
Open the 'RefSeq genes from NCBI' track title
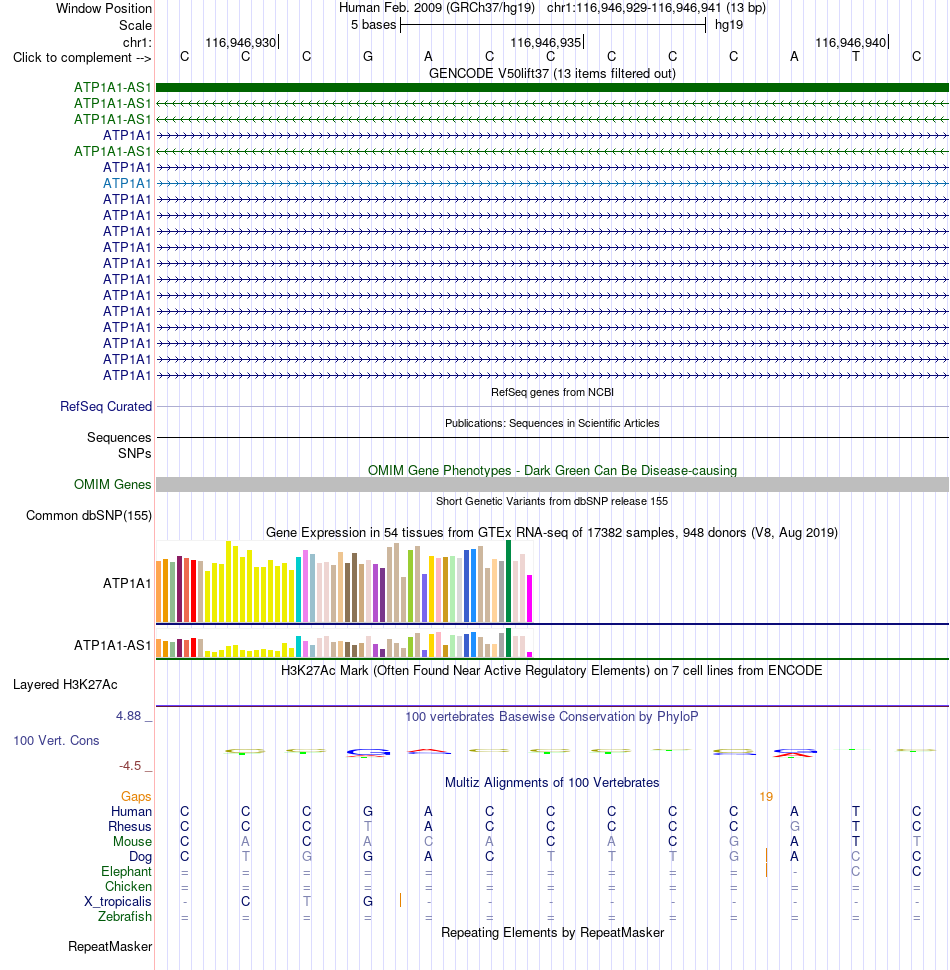point(552,392)
